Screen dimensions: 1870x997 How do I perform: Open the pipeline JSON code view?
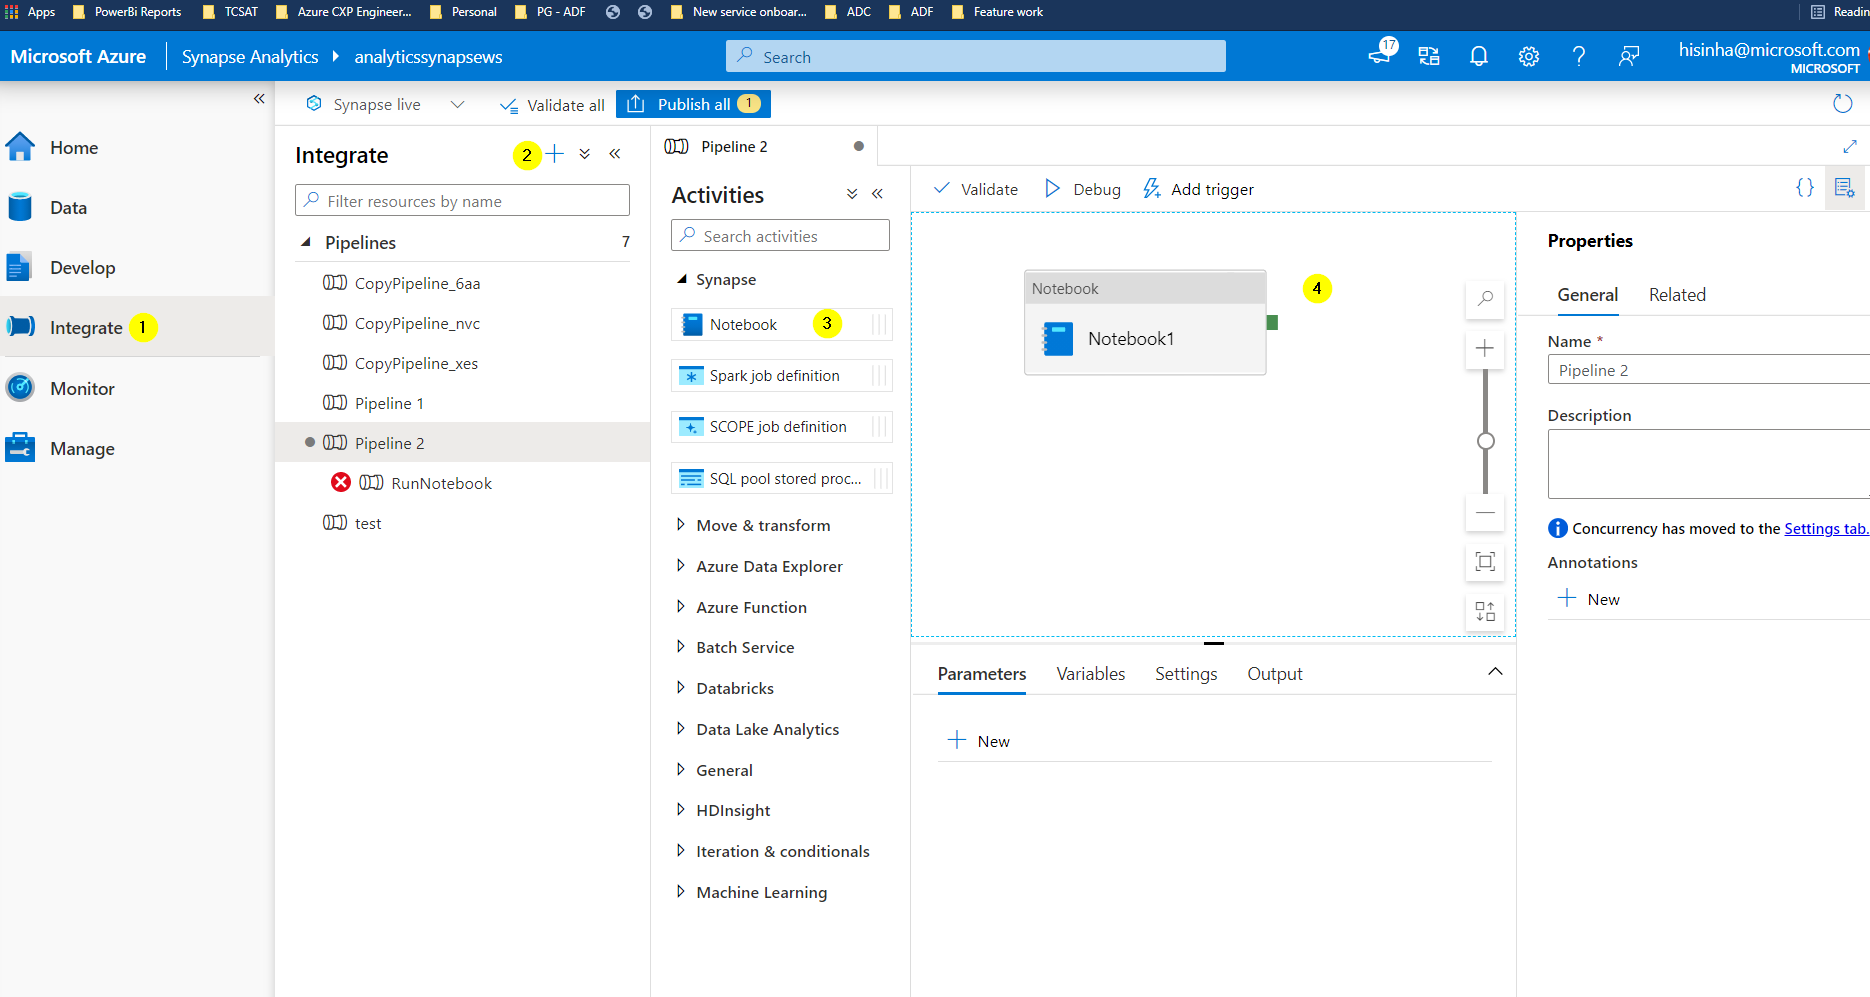pos(1805,188)
